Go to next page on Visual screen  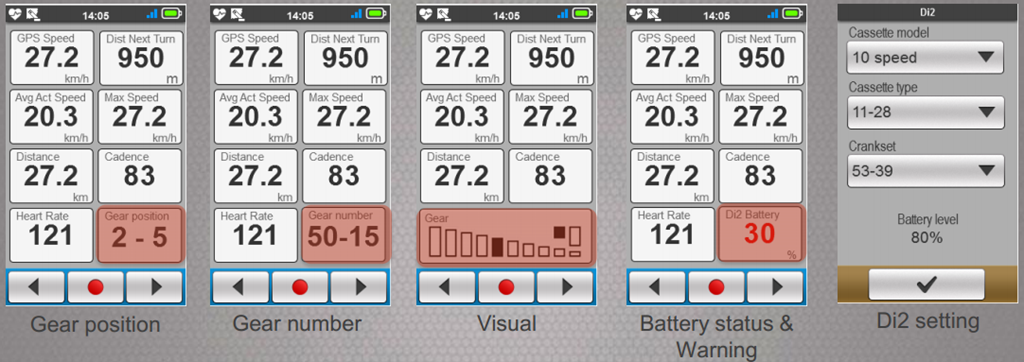point(565,287)
